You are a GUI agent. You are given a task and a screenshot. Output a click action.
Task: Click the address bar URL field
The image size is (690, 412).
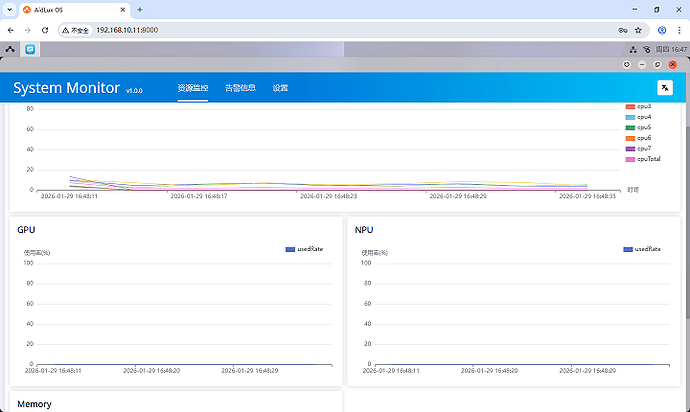click(x=300, y=30)
